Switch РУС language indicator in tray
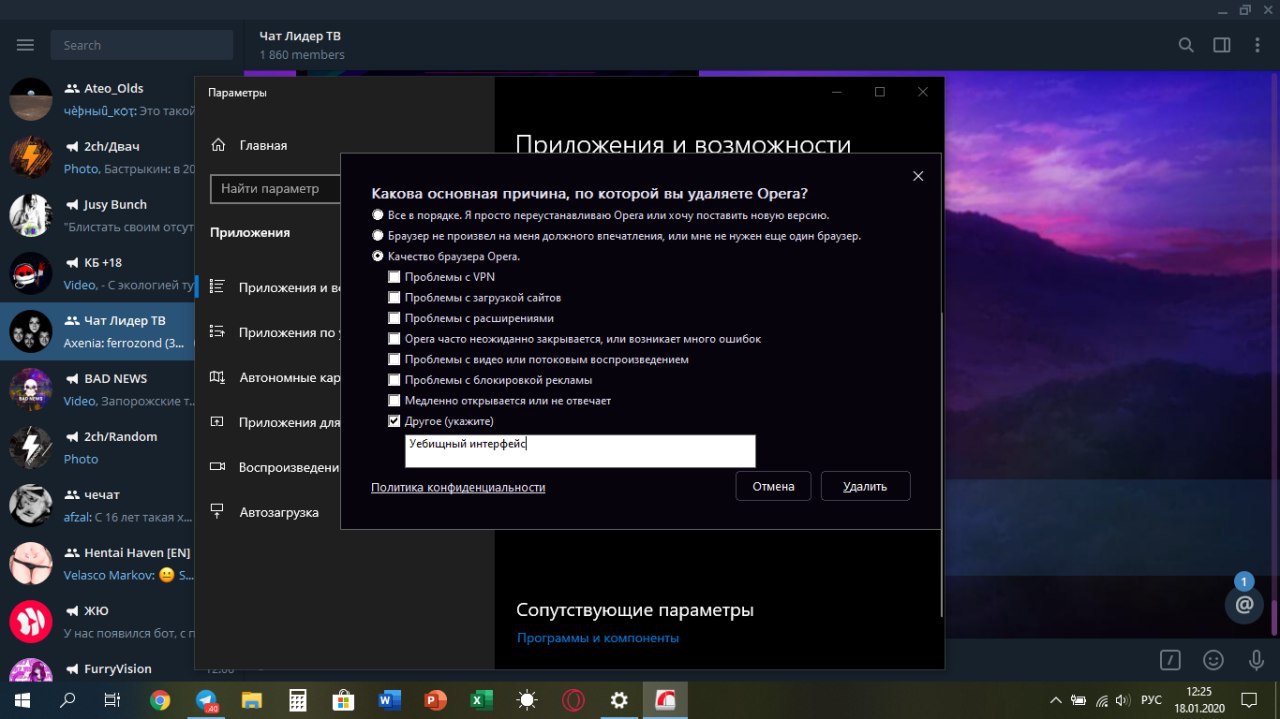The width and height of the screenshot is (1280, 719). [1151, 700]
